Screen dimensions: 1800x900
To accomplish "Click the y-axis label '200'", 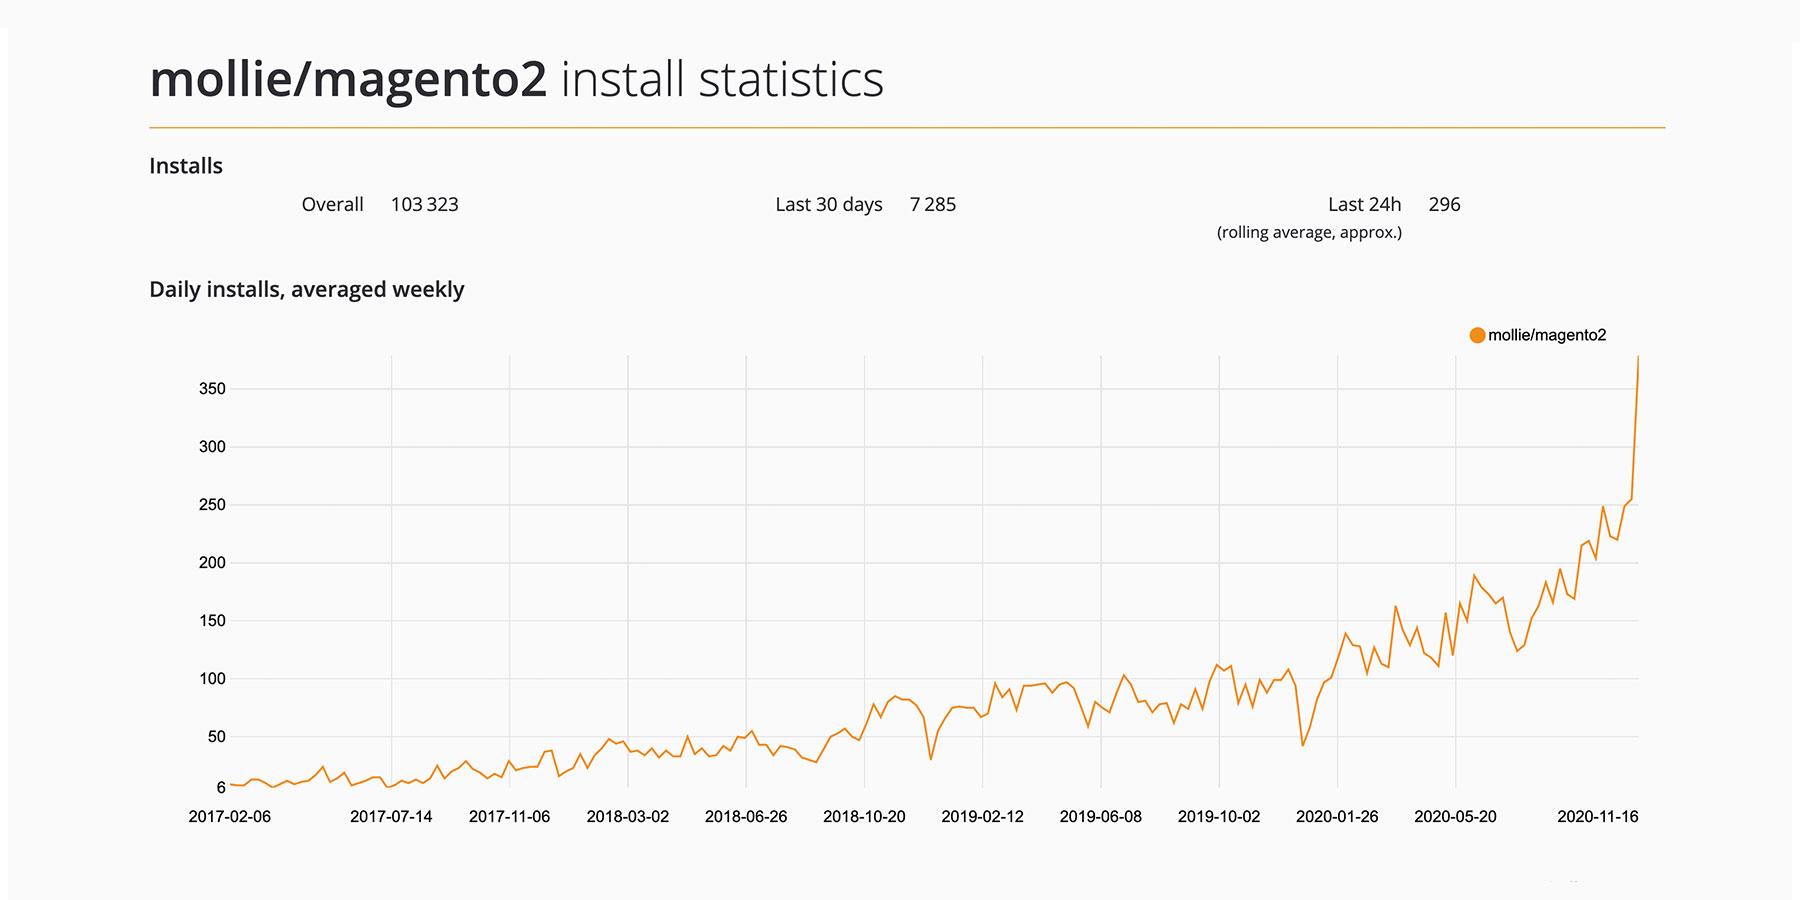I will (213, 563).
